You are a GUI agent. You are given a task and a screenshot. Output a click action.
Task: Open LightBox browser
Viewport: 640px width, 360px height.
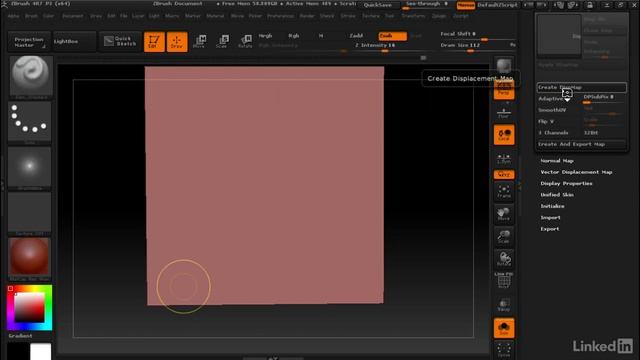[x=74, y=42]
